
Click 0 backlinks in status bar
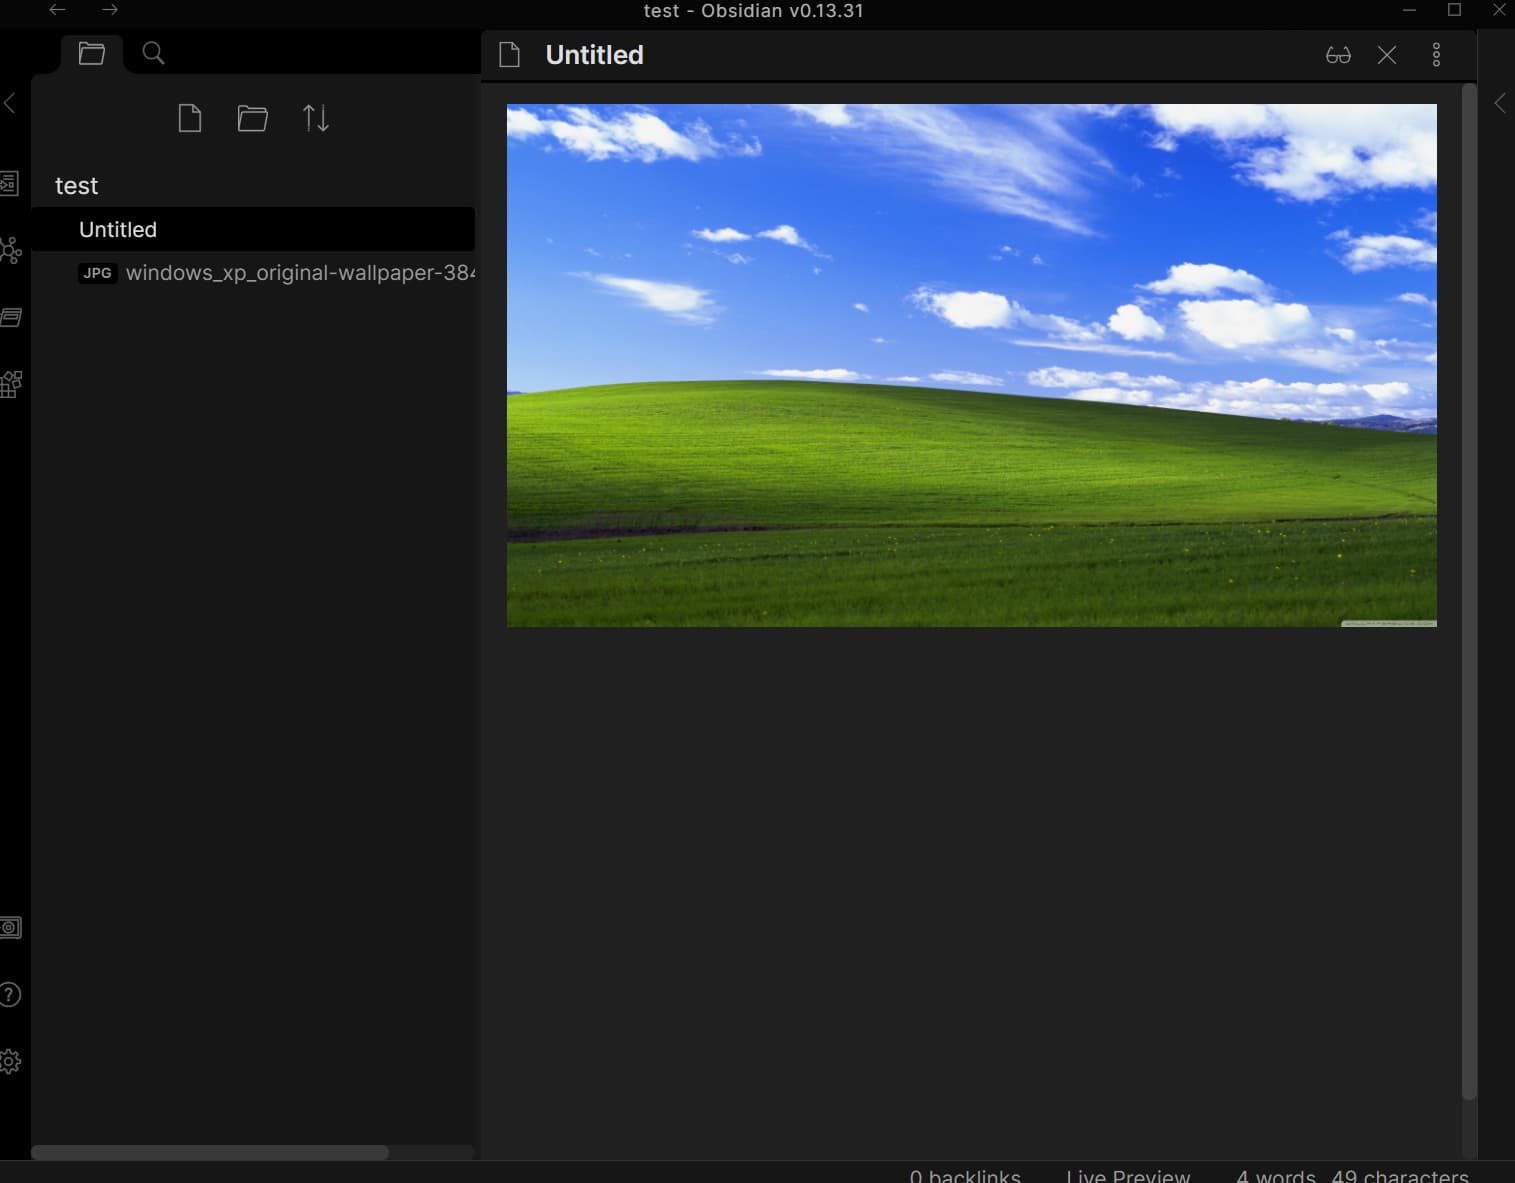pos(965,1175)
